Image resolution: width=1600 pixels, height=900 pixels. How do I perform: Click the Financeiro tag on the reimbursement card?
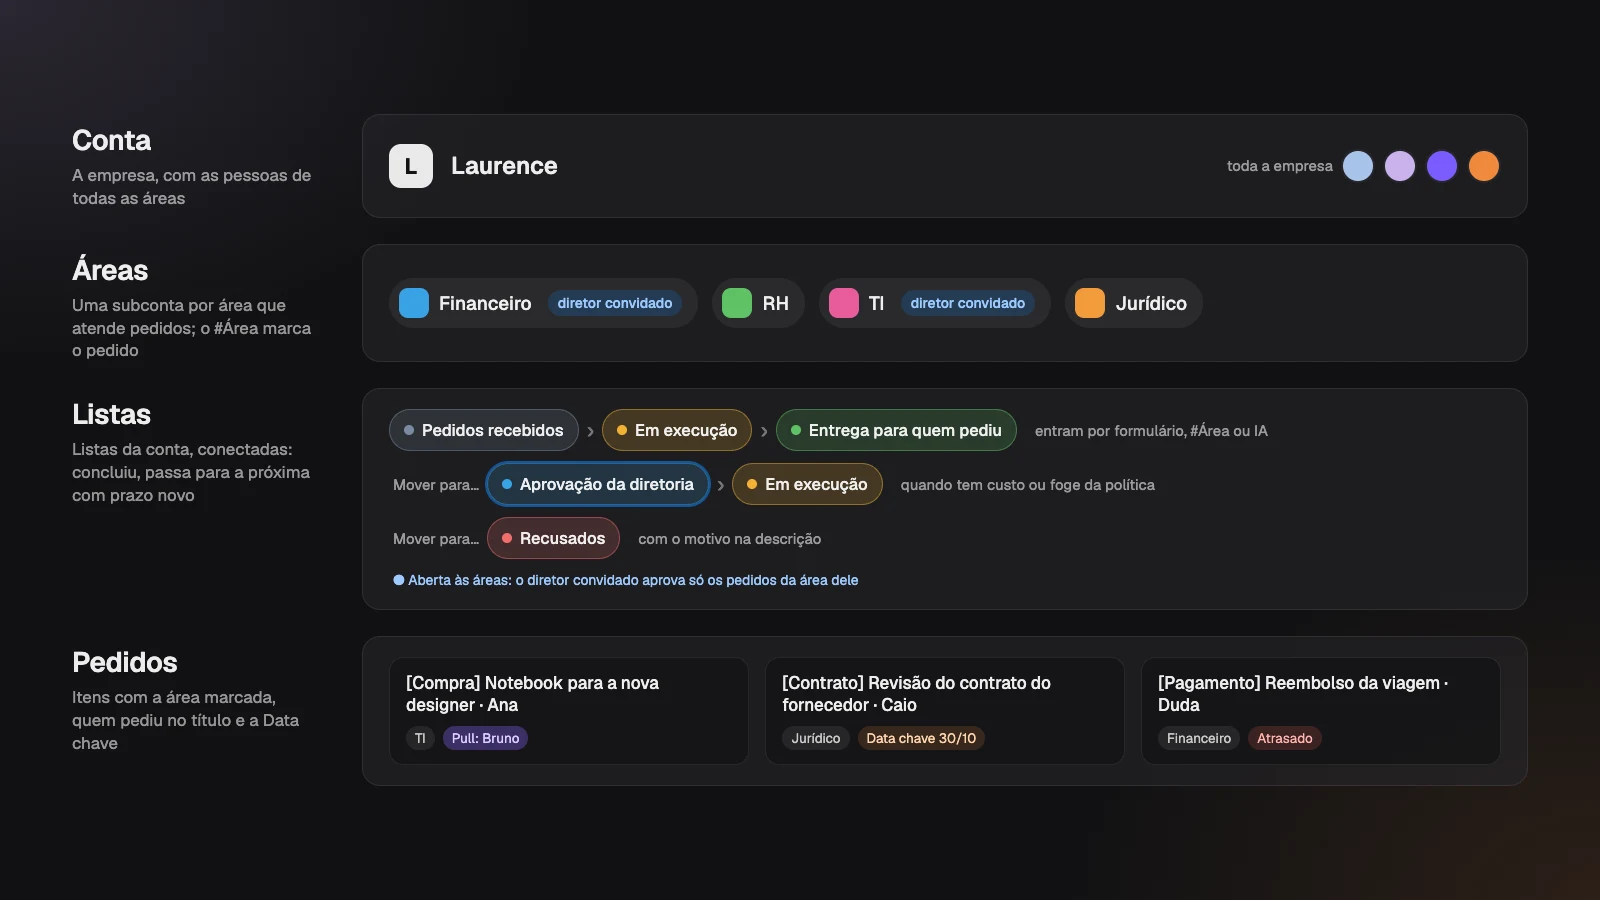point(1199,738)
